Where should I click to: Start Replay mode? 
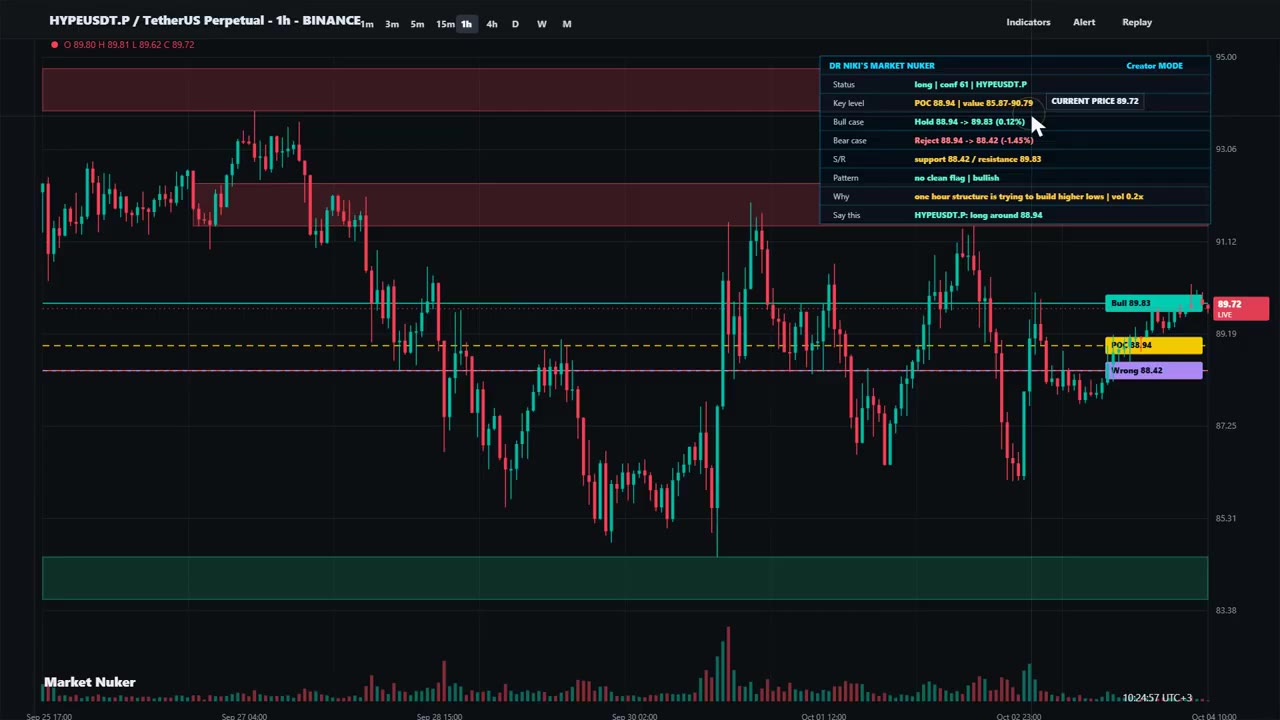[1137, 22]
